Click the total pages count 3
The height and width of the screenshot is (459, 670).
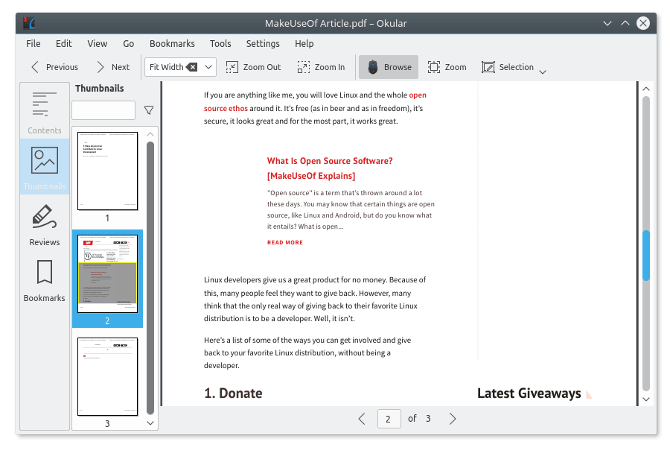tap(428, 418)
